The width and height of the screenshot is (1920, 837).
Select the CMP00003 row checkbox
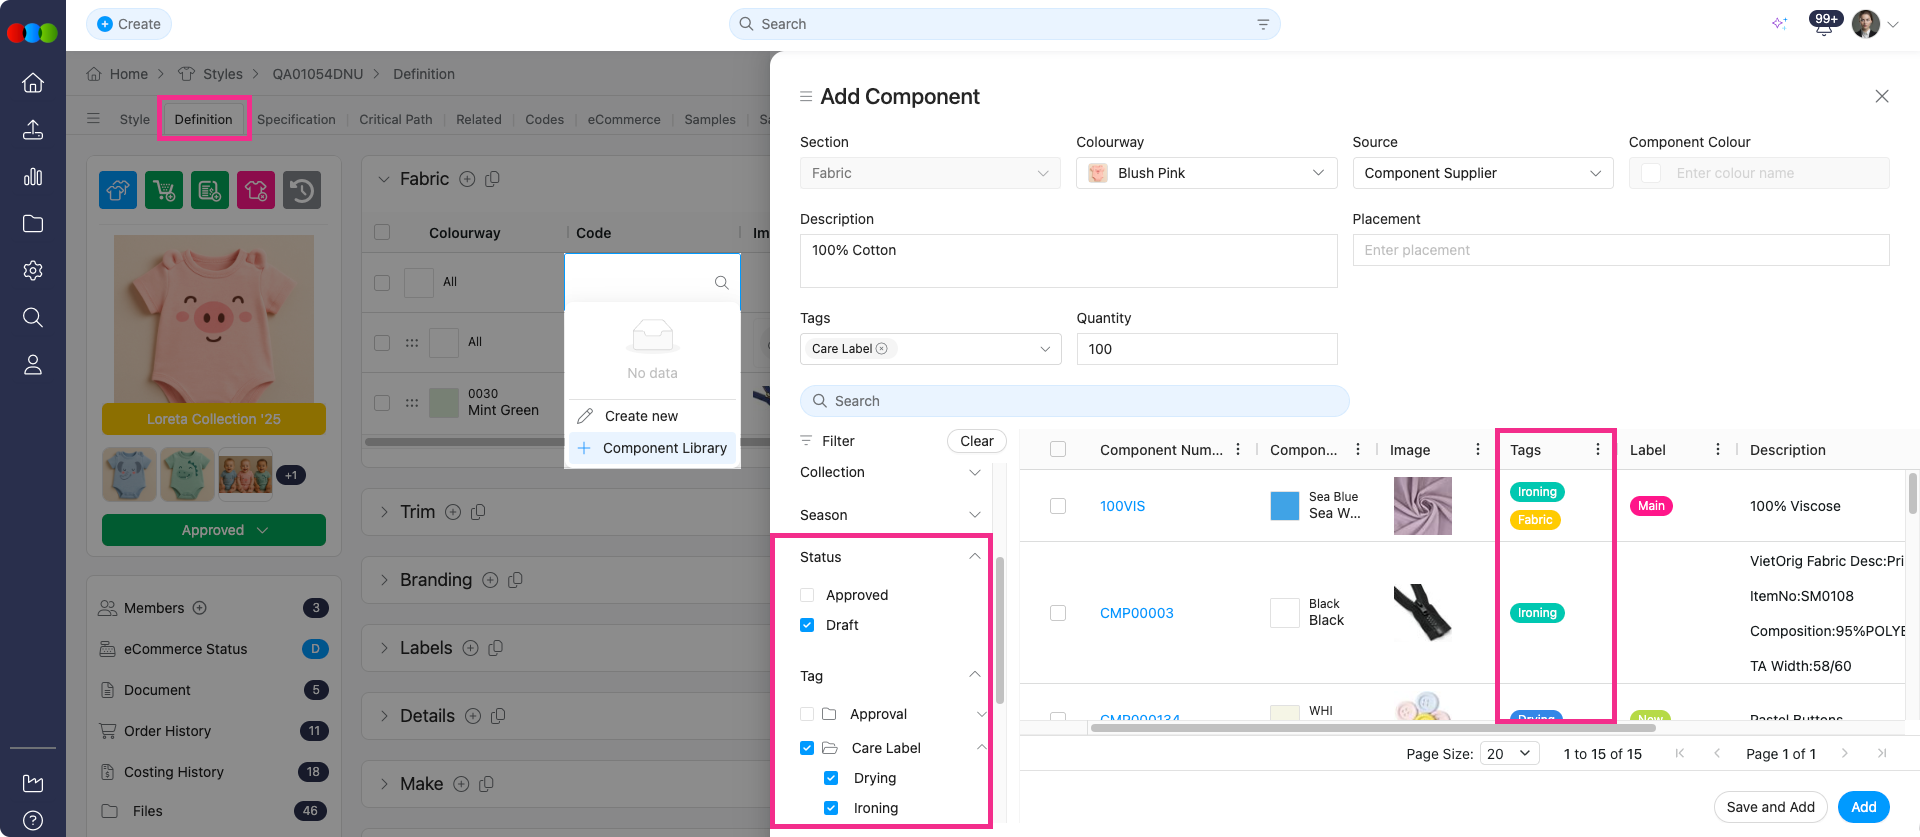coord(1058,613)
